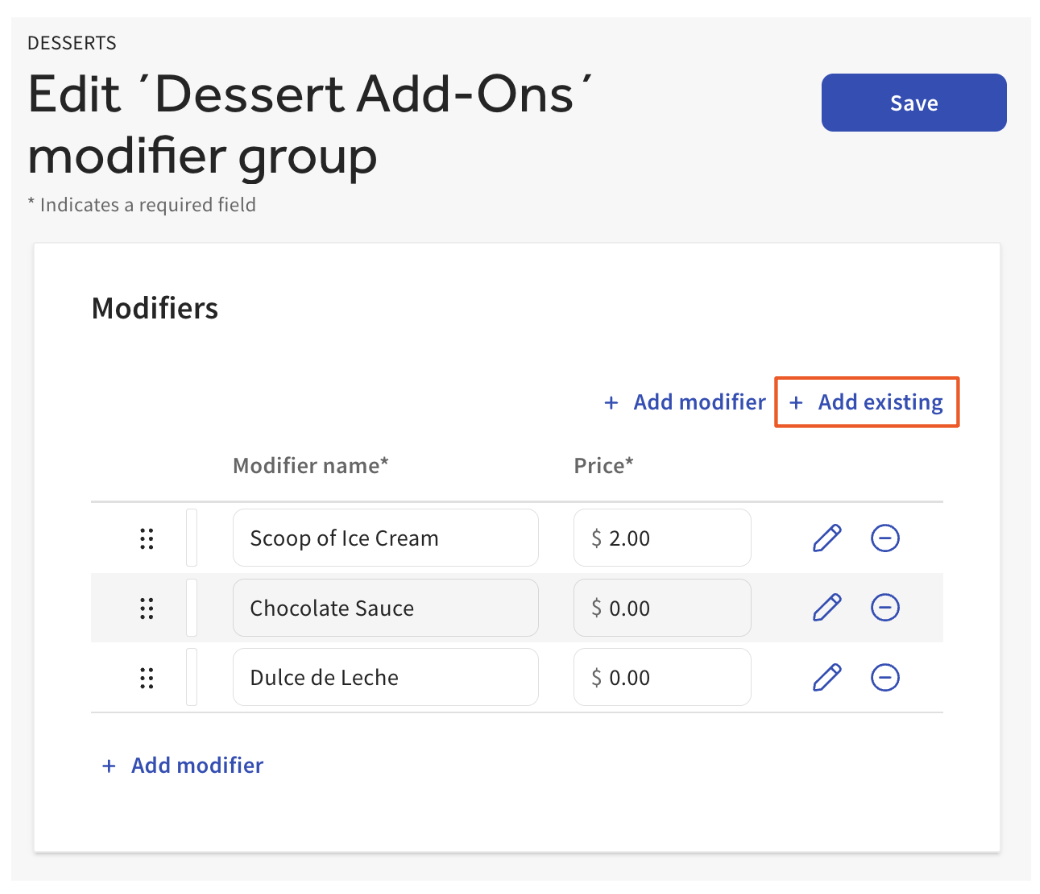The width and height of the screenshot is (1040, 894).
Task: Click the Add existing link
Action: click(x=867, y=402)
